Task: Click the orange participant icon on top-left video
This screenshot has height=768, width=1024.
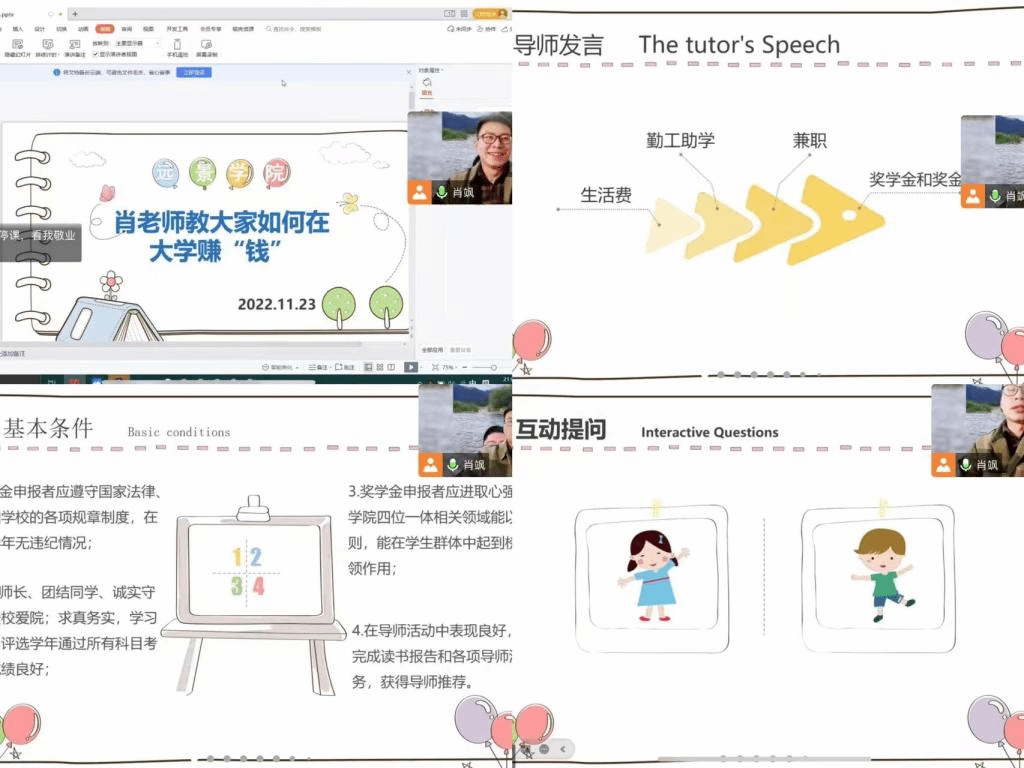Action: click(420, 192)
